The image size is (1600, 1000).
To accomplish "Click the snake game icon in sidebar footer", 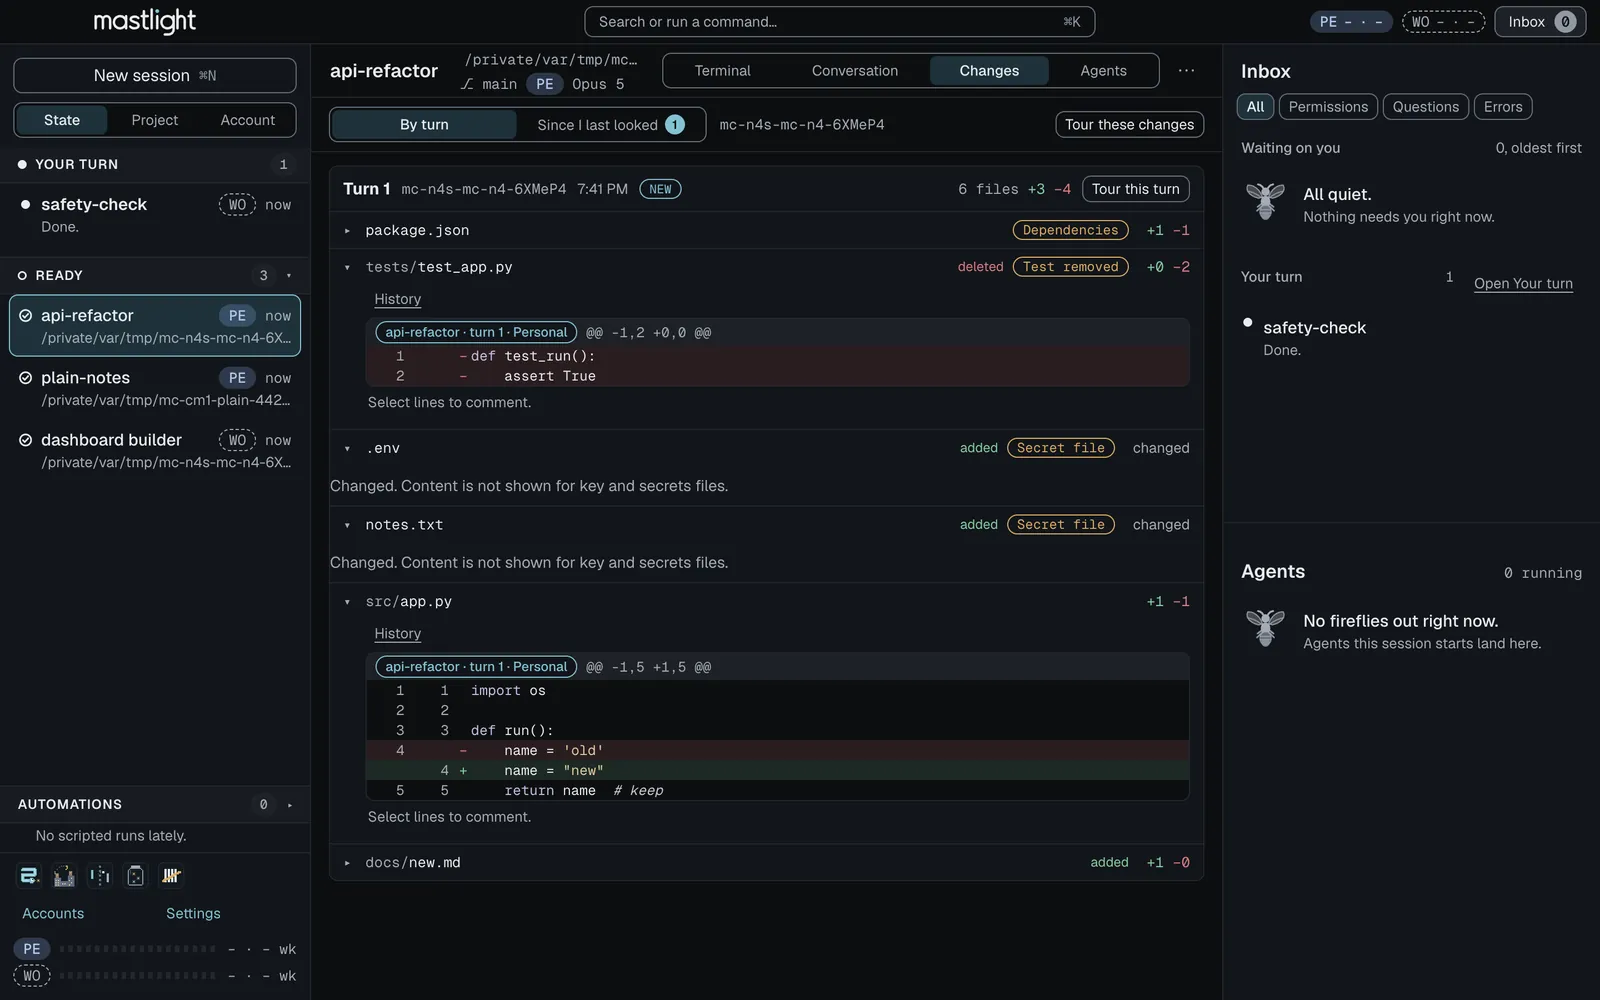I will pos(29,876).
